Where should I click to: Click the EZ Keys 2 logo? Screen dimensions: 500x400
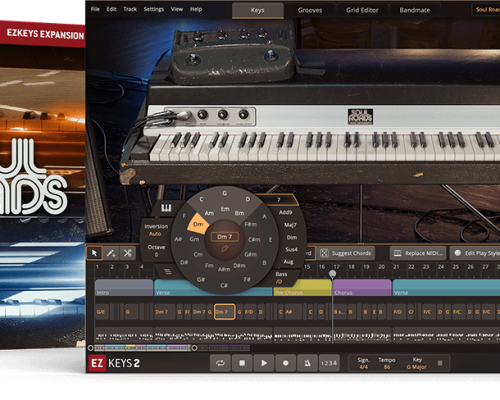[114, 363]
